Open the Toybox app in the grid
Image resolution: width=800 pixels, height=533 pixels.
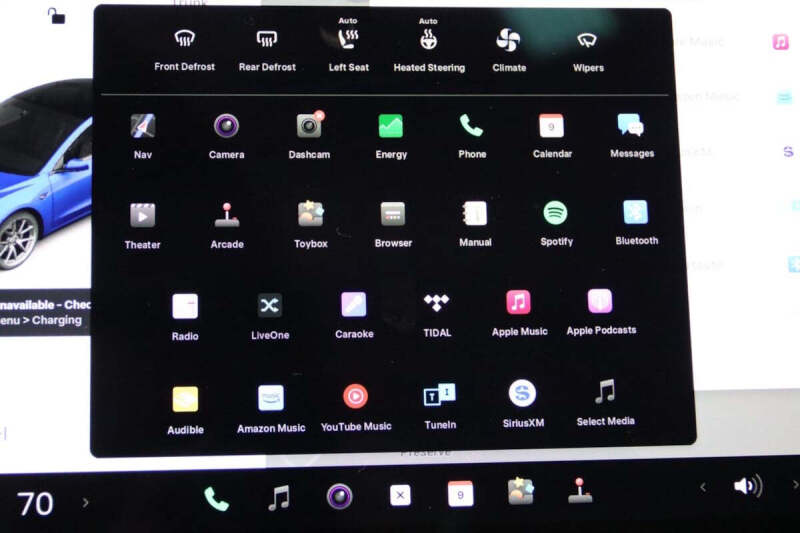coord(311,224)
